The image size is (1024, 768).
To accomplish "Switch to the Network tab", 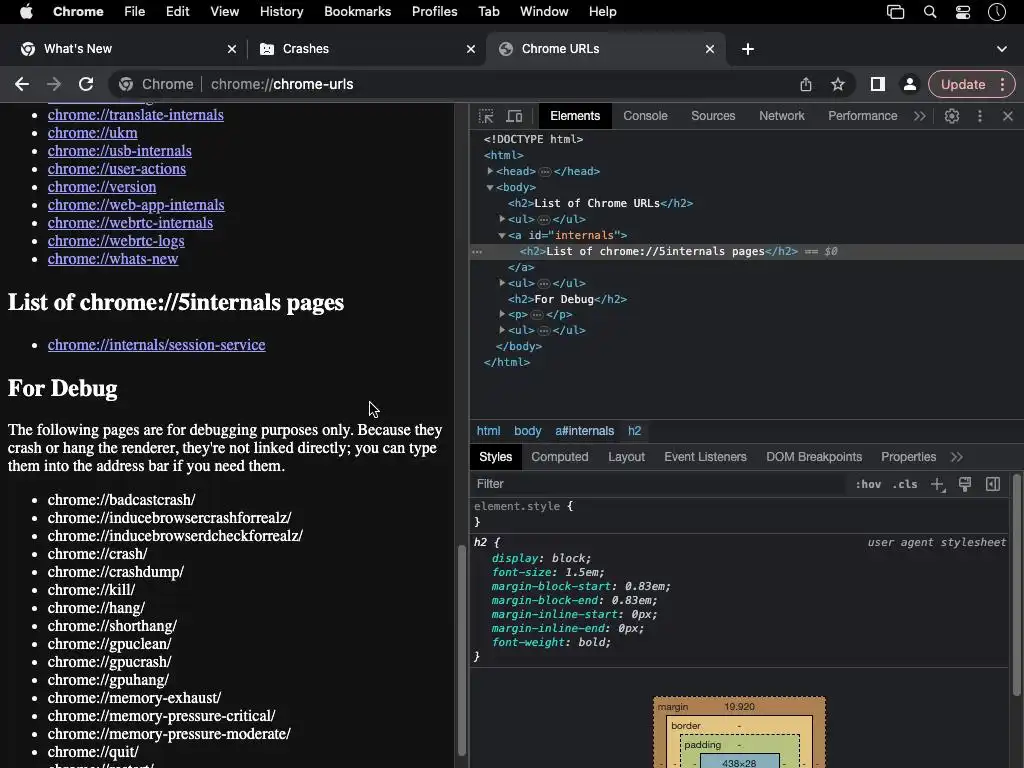I will (782, 116).
